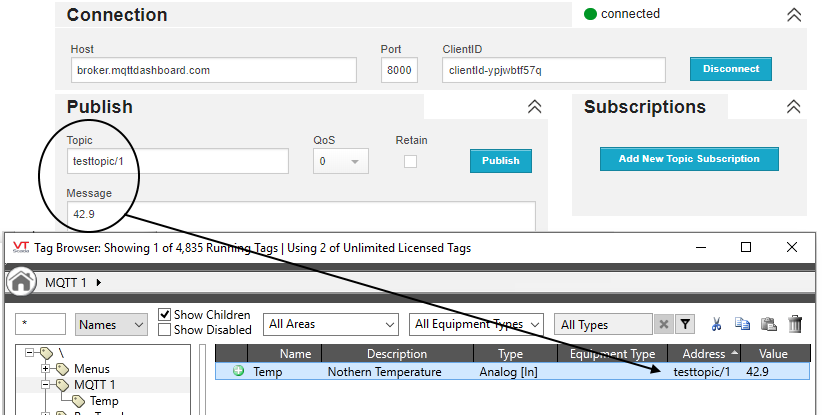Enable the Show Disabled checkbox

pos(165,330)
